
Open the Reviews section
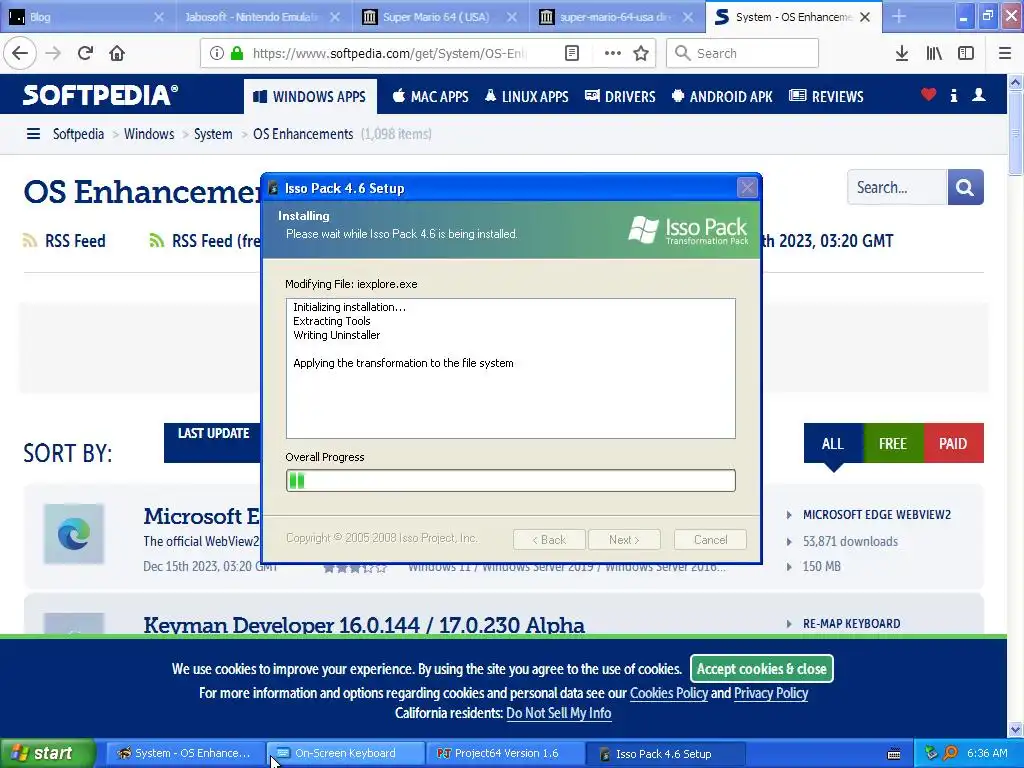tap(826, 96)
